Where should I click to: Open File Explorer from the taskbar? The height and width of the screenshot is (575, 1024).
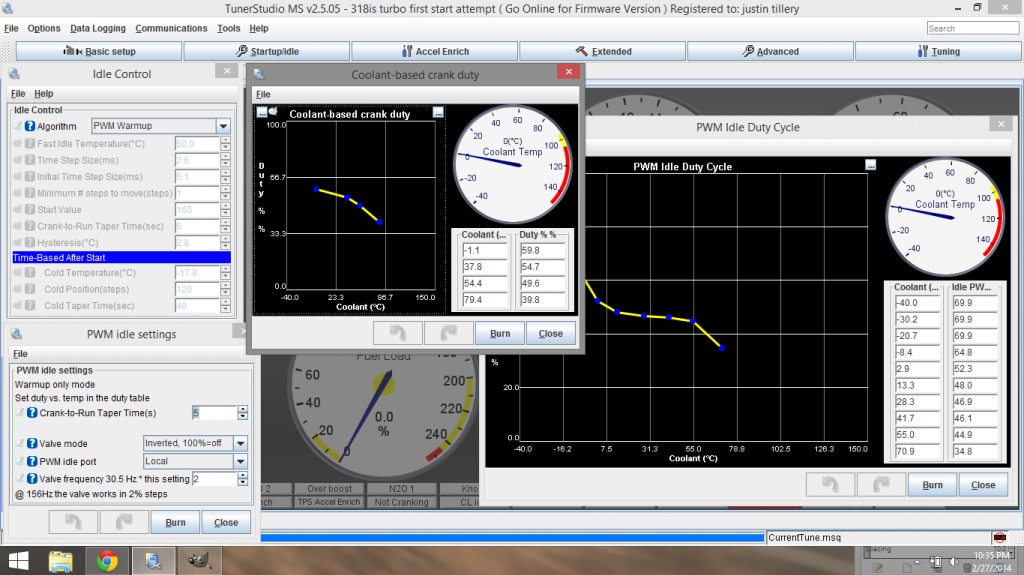[x=61, y=561]
